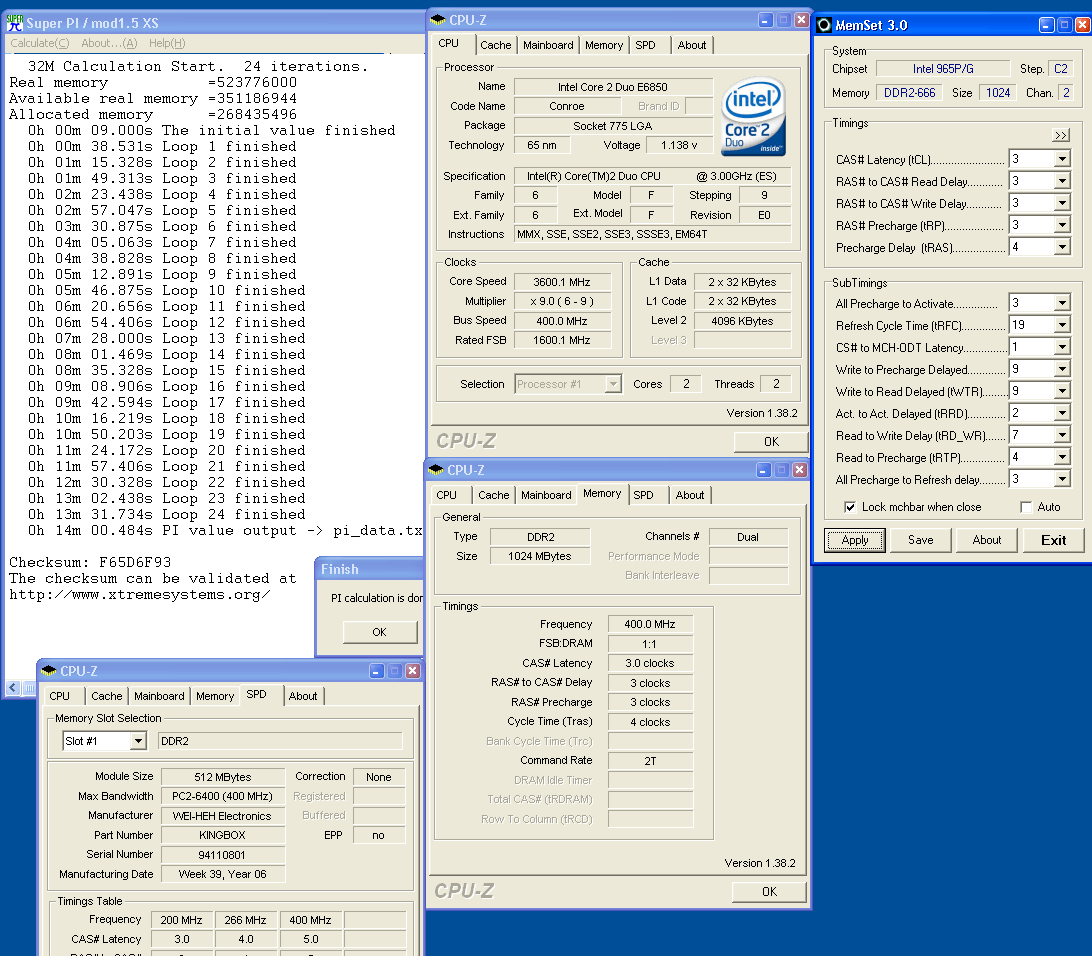
Task: Select Mainboard tab in SPD CPU-Z window
Action: pos(159,696)
